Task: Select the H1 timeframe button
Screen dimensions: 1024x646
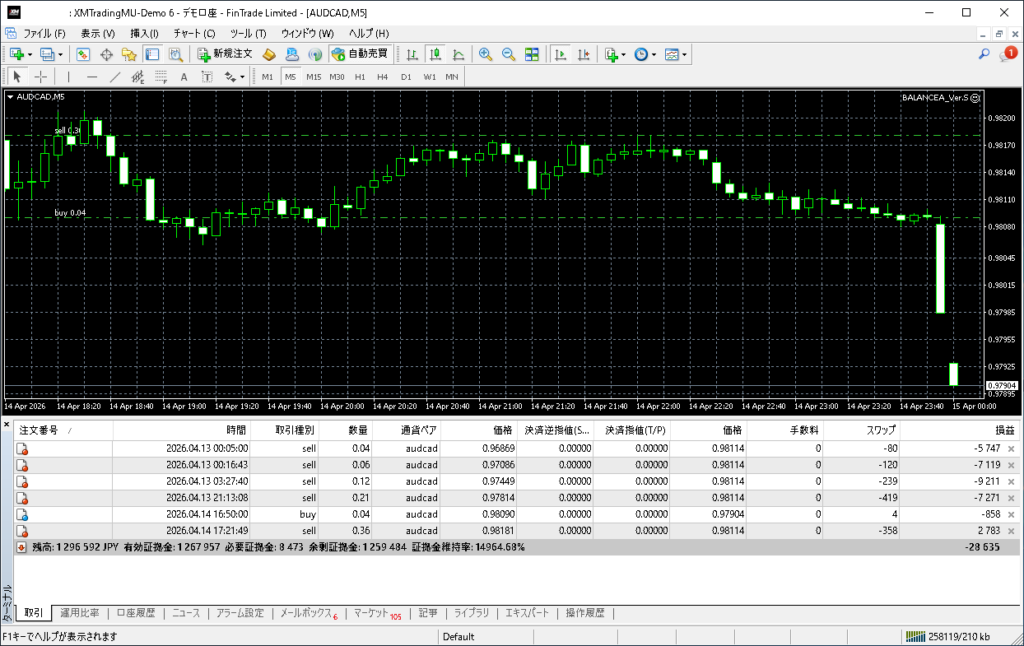Action: pos(360,77)
